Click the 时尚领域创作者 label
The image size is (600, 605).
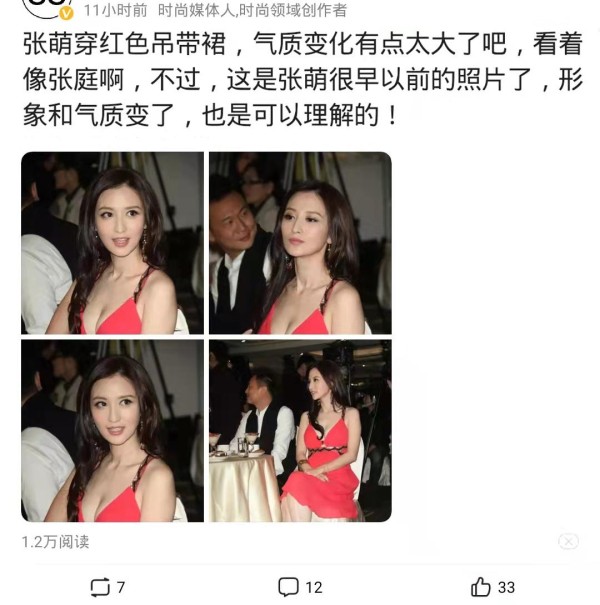click(x=293, y=10)
